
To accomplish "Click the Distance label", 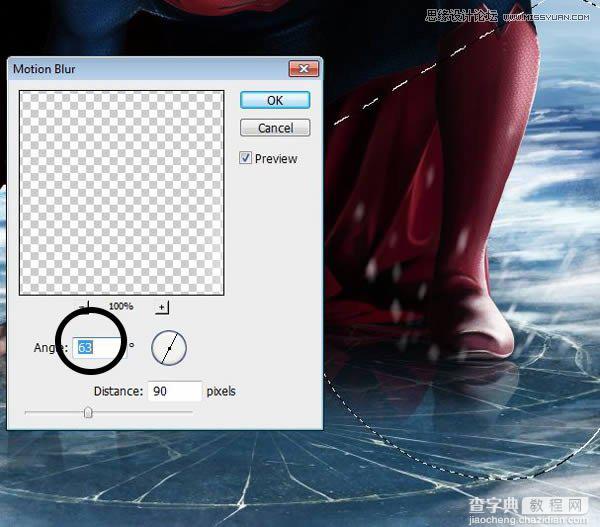I will coord(118,391).
